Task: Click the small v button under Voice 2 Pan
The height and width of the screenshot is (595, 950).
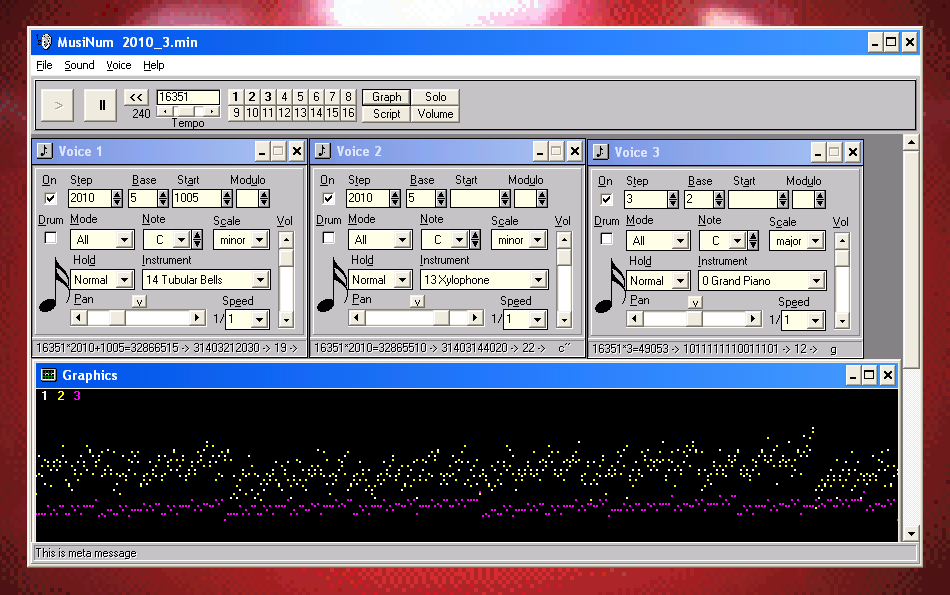Action: click(x=417, y=301)
